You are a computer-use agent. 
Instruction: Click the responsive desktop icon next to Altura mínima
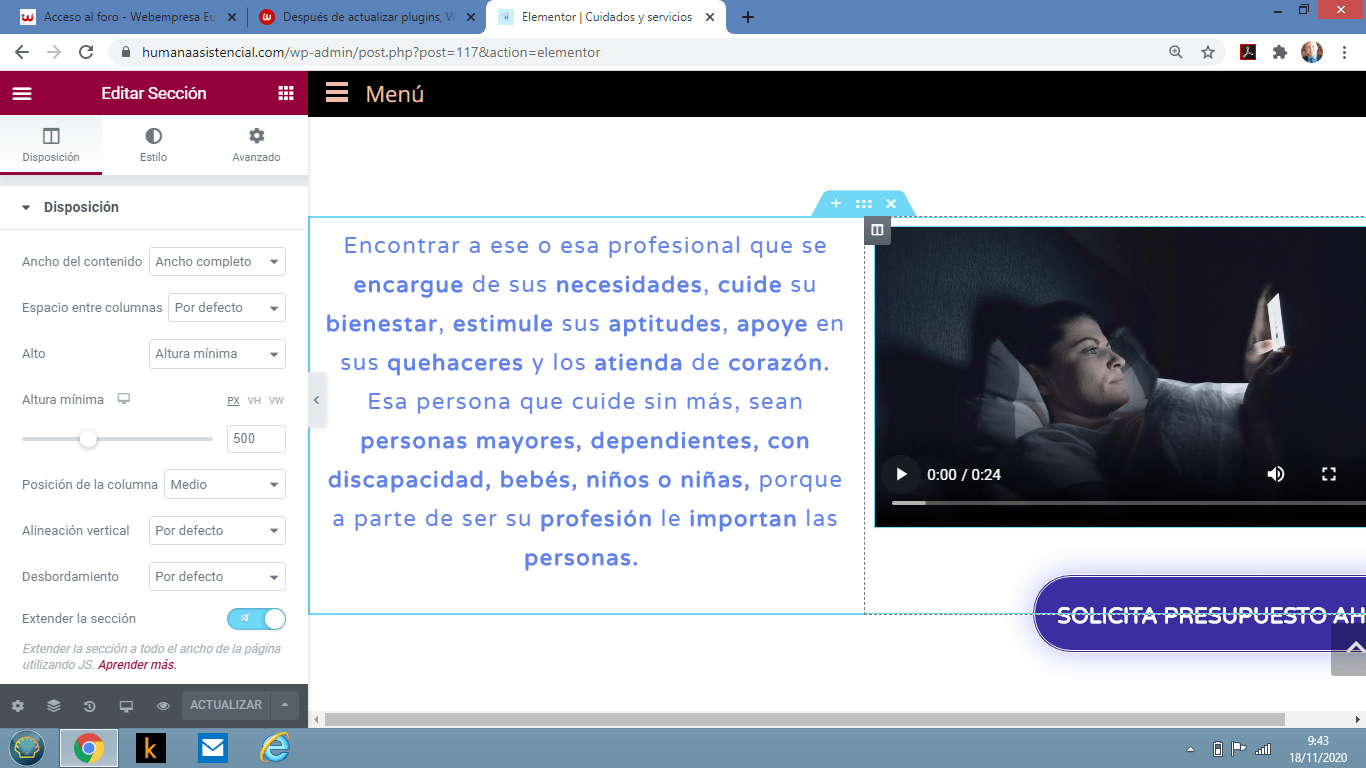[x=124, y=399]
